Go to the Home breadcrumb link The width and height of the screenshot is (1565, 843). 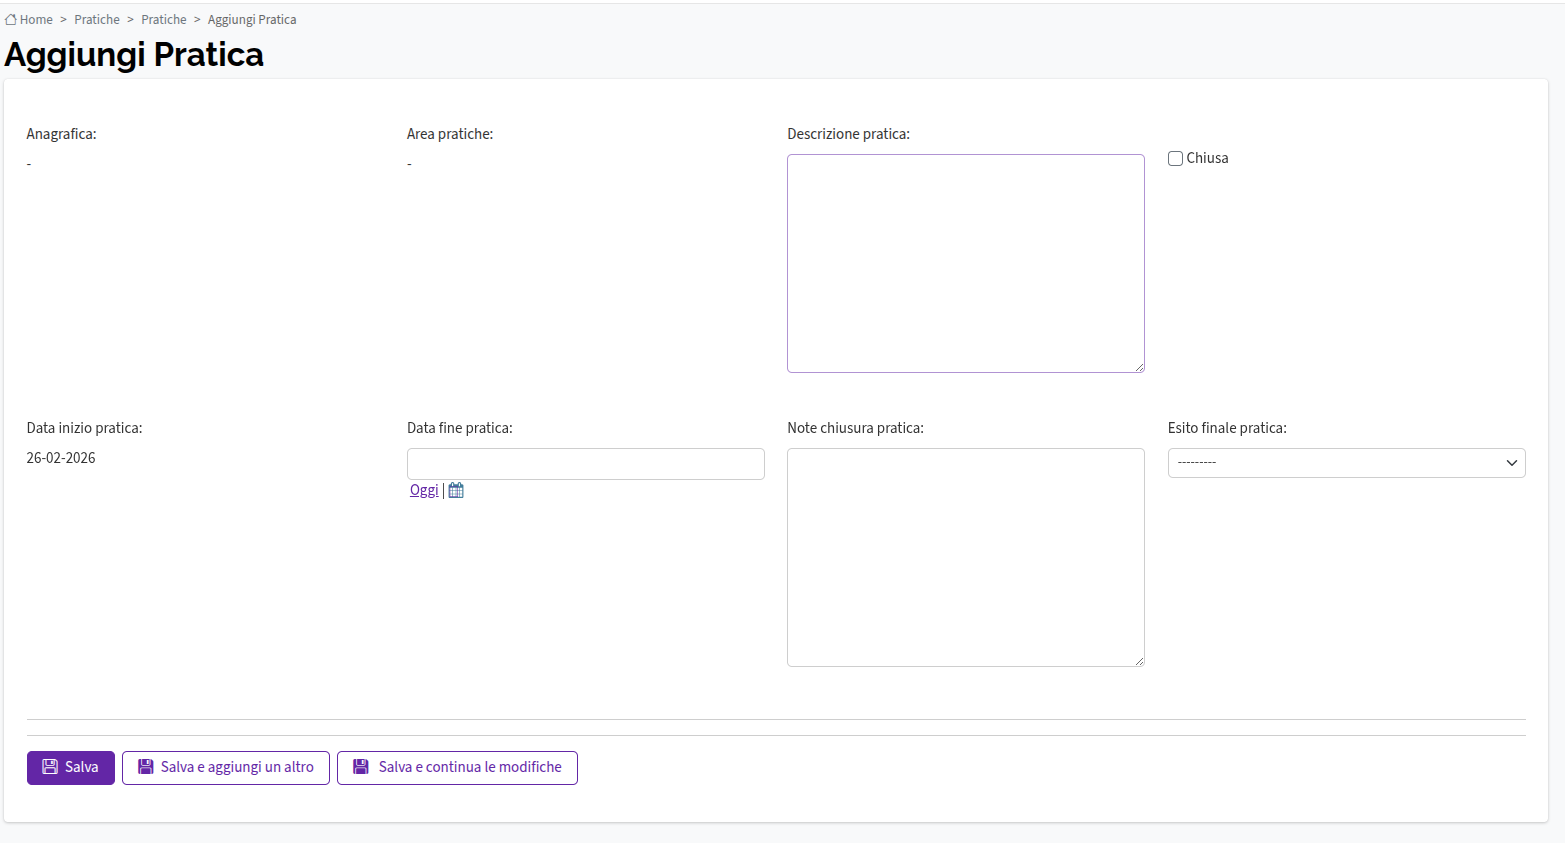click(x=36, y=20)
